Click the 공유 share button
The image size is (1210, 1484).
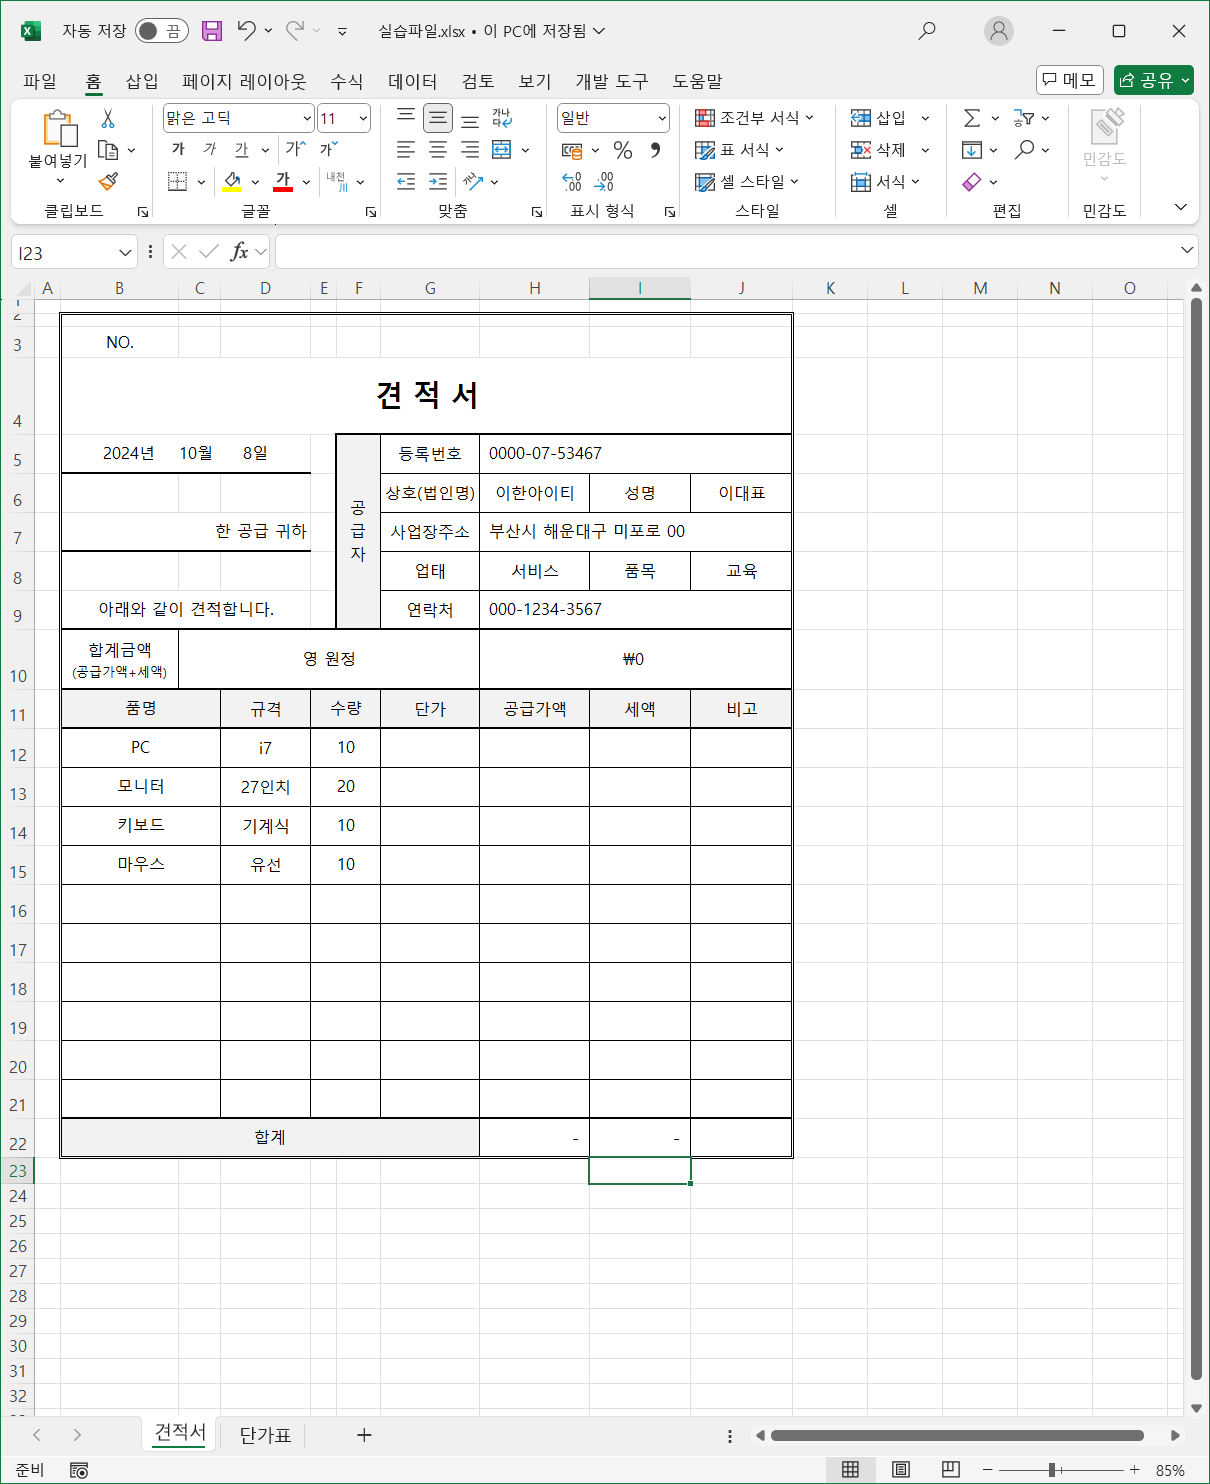click(1154, 80)
